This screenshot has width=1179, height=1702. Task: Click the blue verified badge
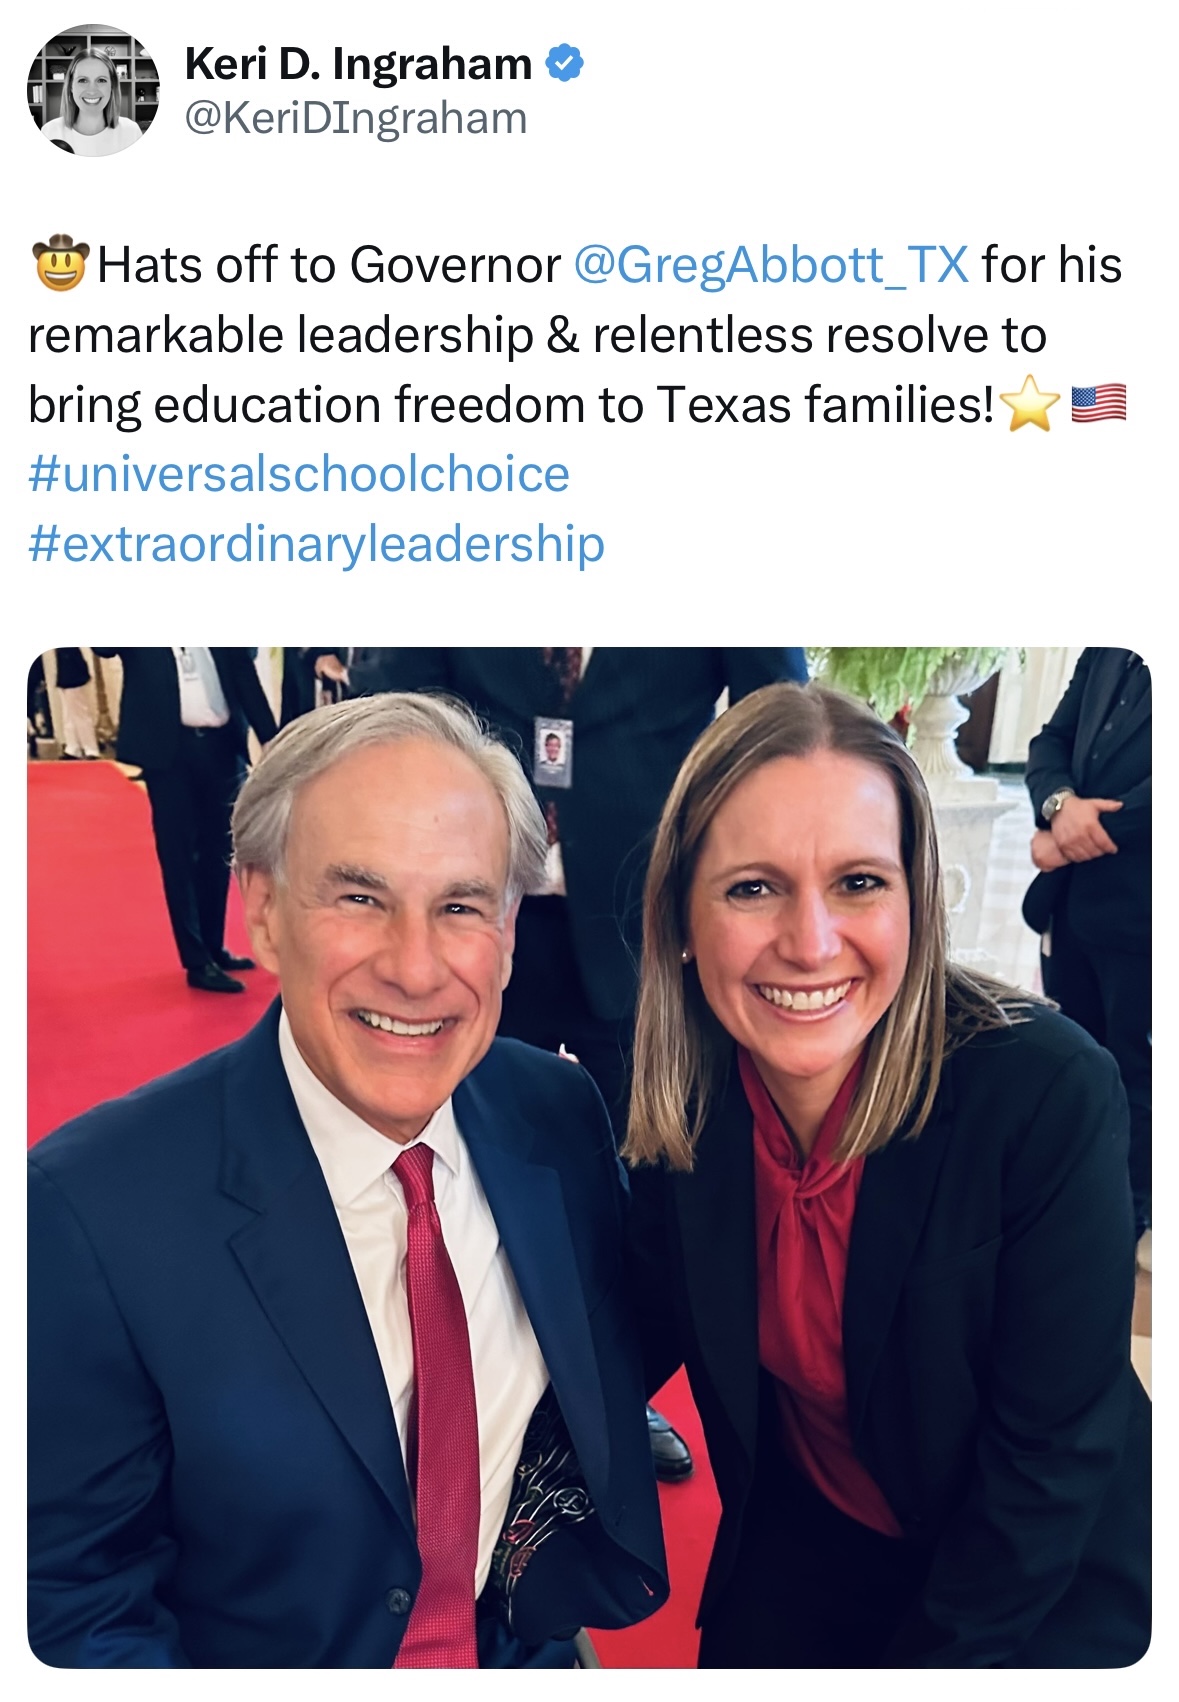tap(564, 64)
